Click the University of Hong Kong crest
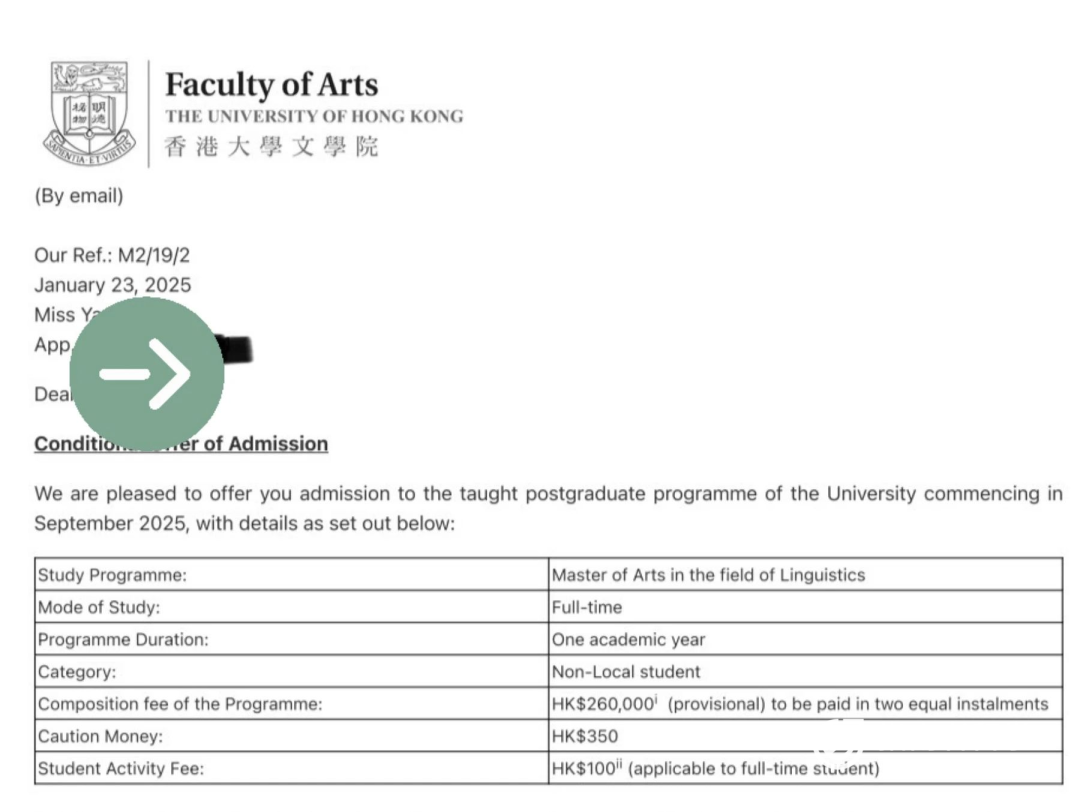 (x=91, y=113)
